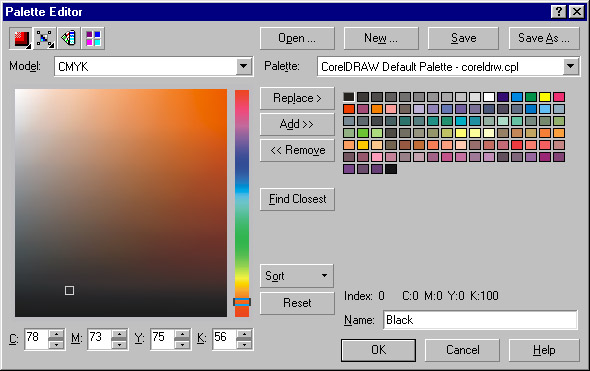
Task: Click the question mark help icon in title bar
Action: click(x=559, y=12)
